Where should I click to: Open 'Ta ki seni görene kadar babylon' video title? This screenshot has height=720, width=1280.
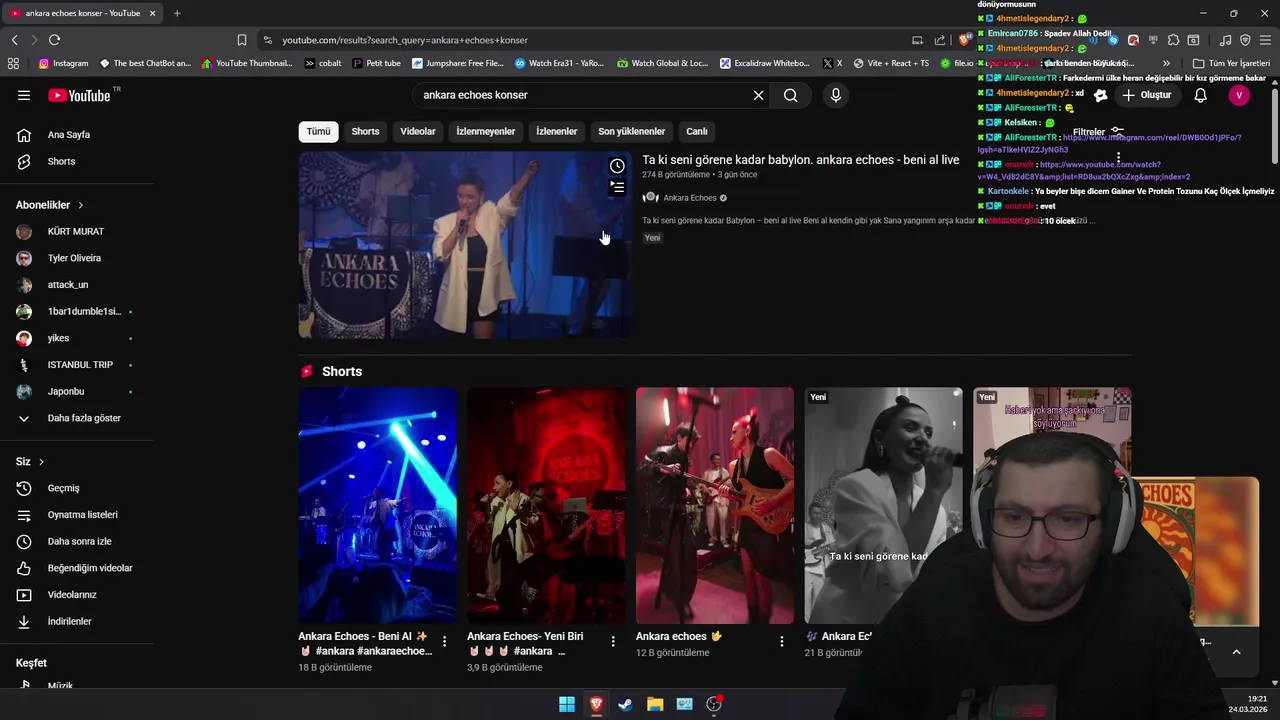tap(800, 160)
